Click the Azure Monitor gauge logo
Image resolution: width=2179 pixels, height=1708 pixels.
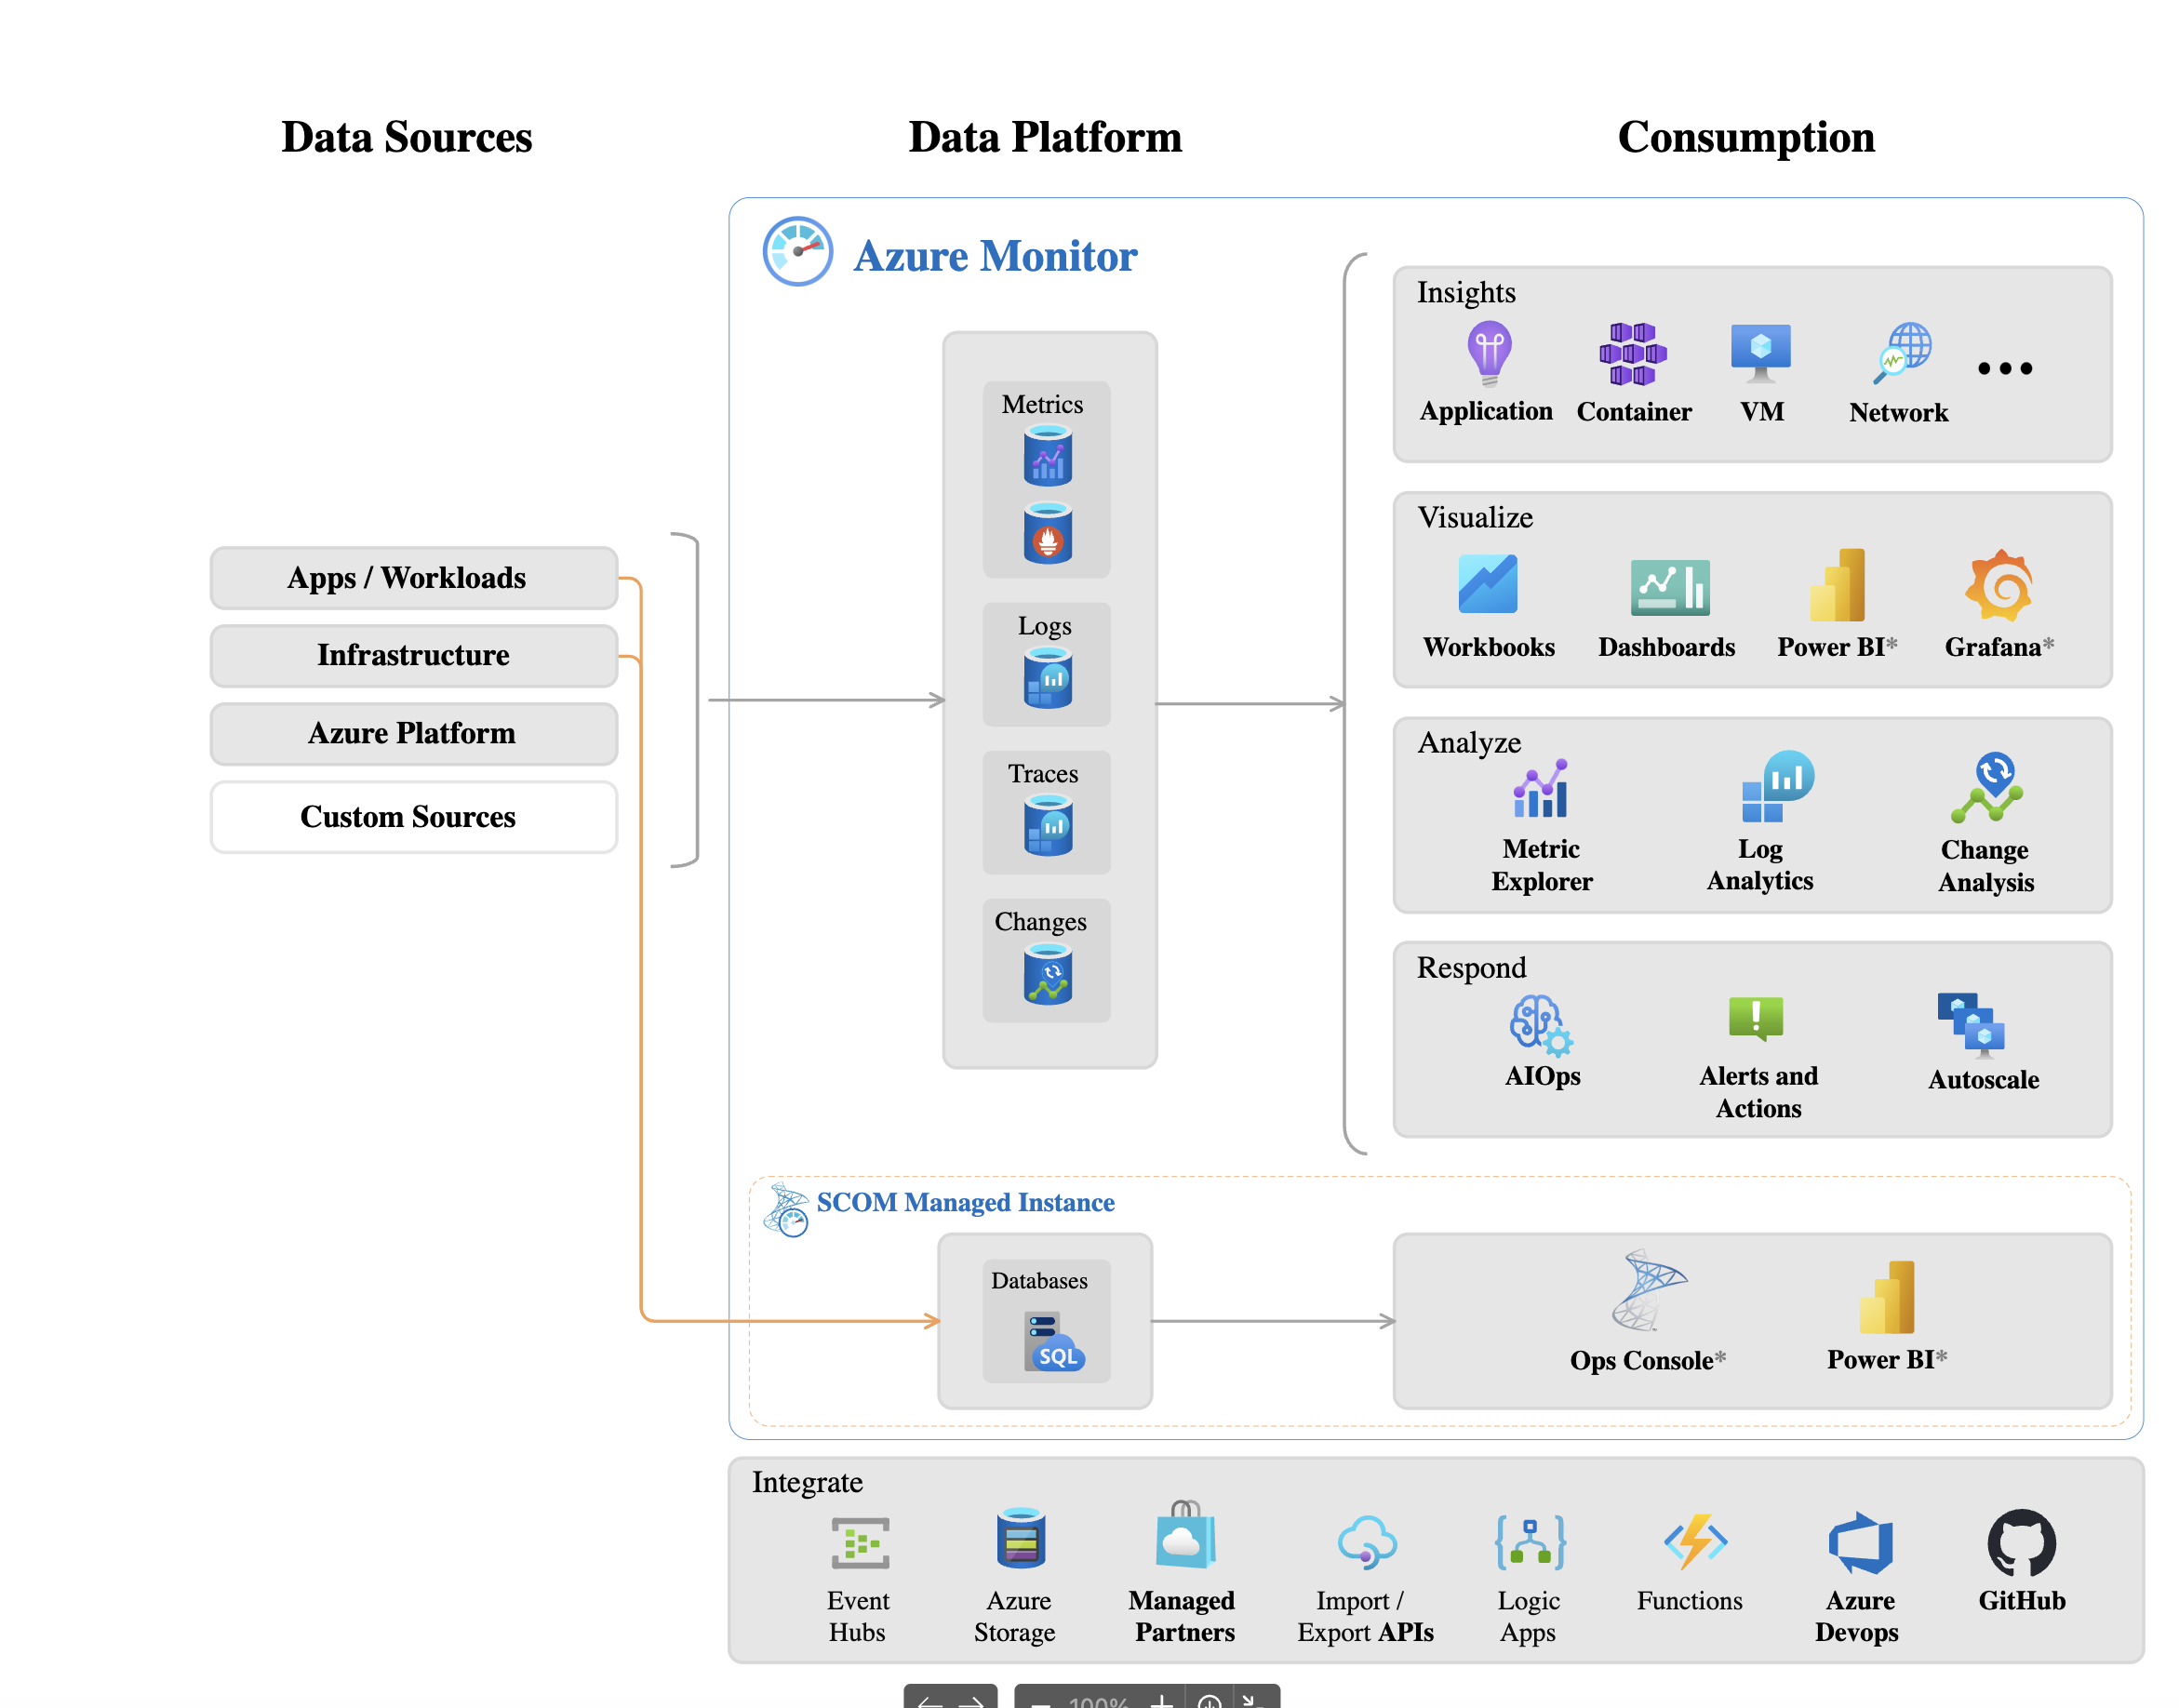tap(797, 251)
